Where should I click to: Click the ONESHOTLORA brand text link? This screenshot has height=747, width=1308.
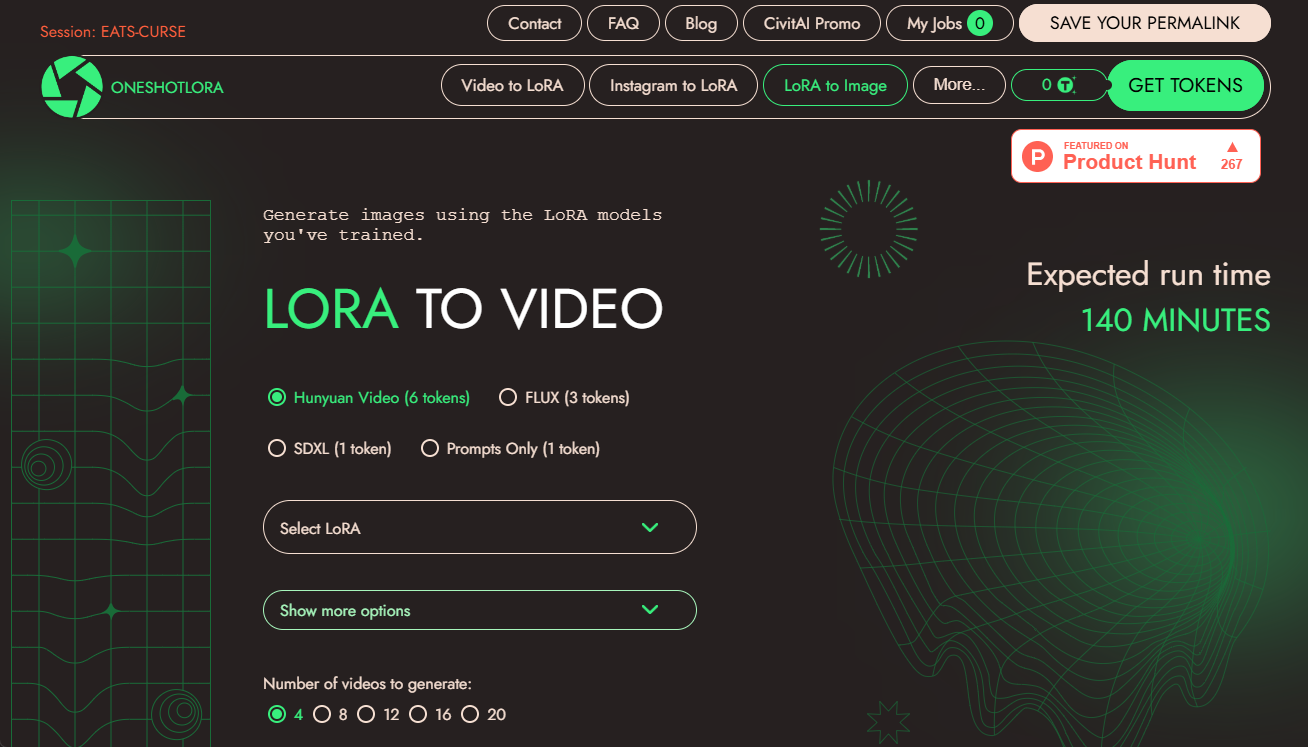pyautogui.click(x=167, y=87)
